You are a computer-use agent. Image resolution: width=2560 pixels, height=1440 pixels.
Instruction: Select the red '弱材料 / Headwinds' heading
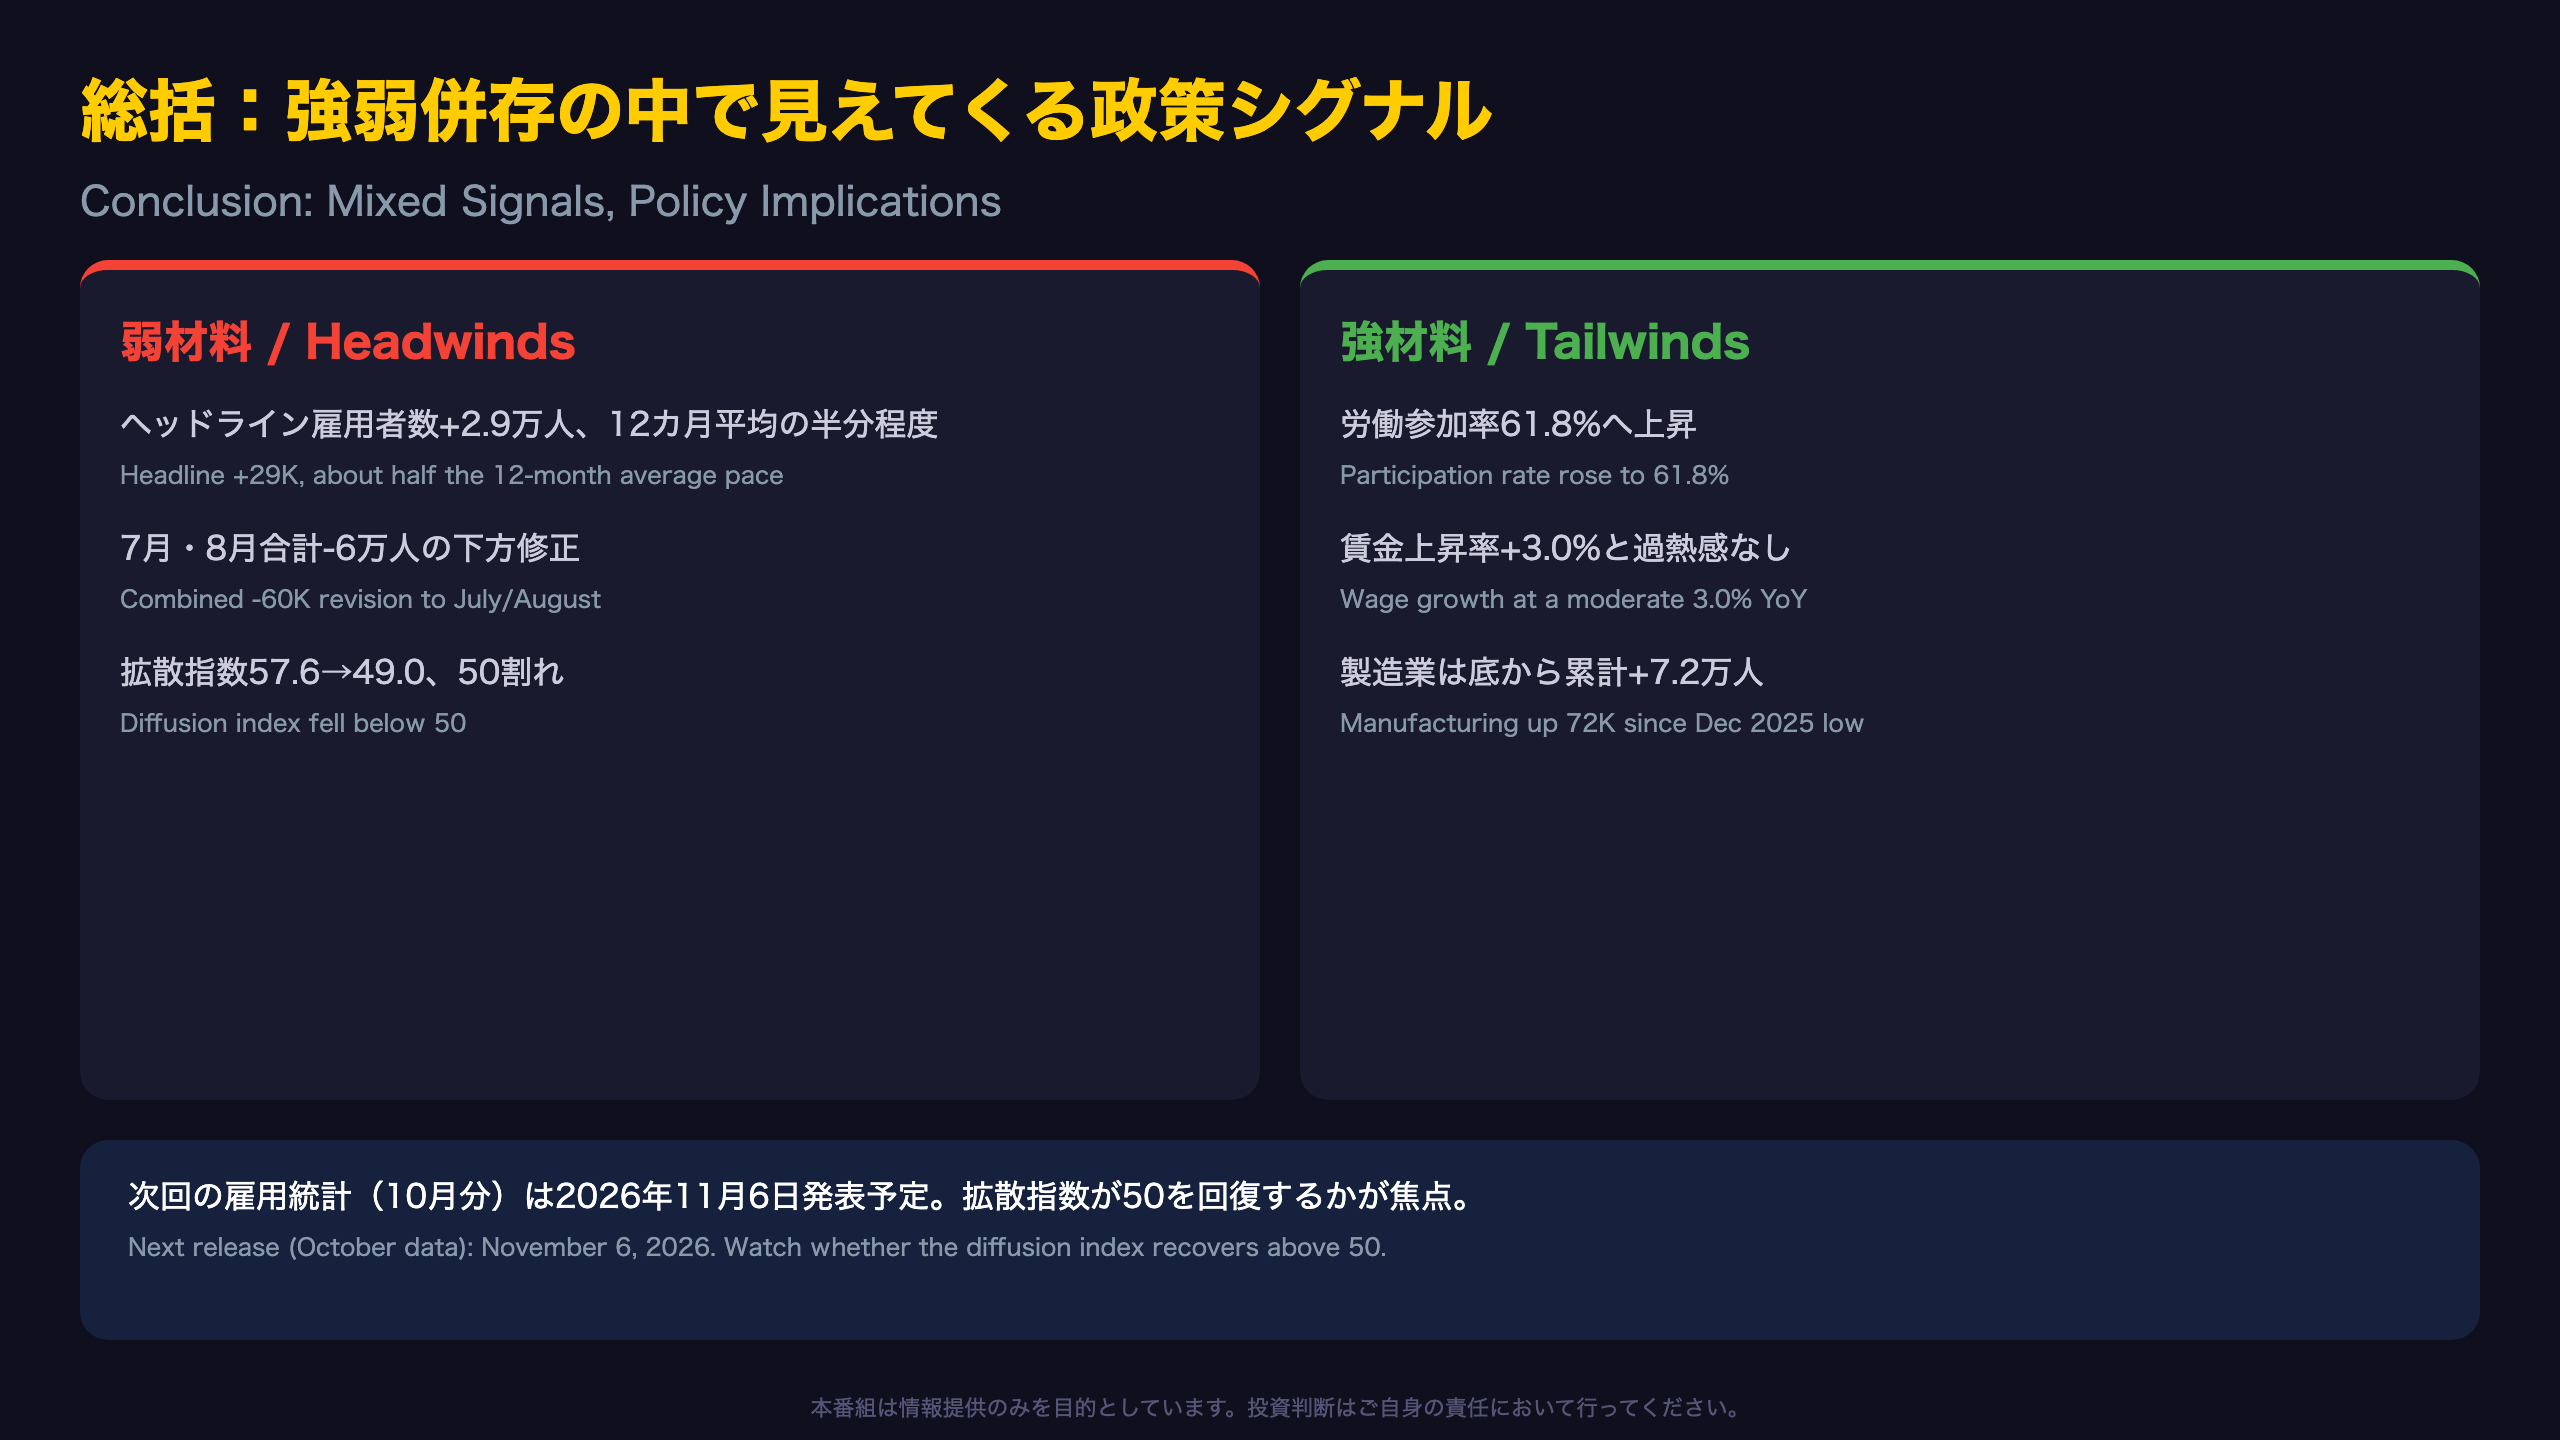pyautogui.click(x=348, y=342)
